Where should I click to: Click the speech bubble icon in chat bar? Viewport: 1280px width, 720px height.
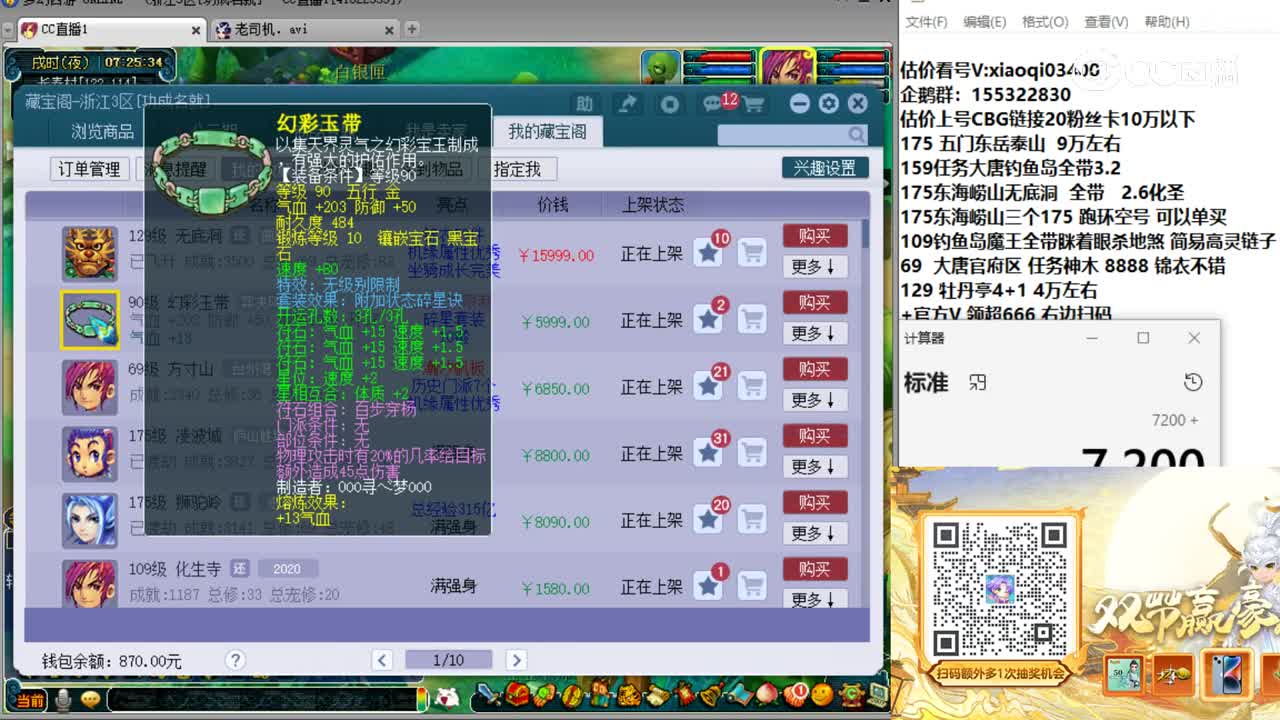90,699
